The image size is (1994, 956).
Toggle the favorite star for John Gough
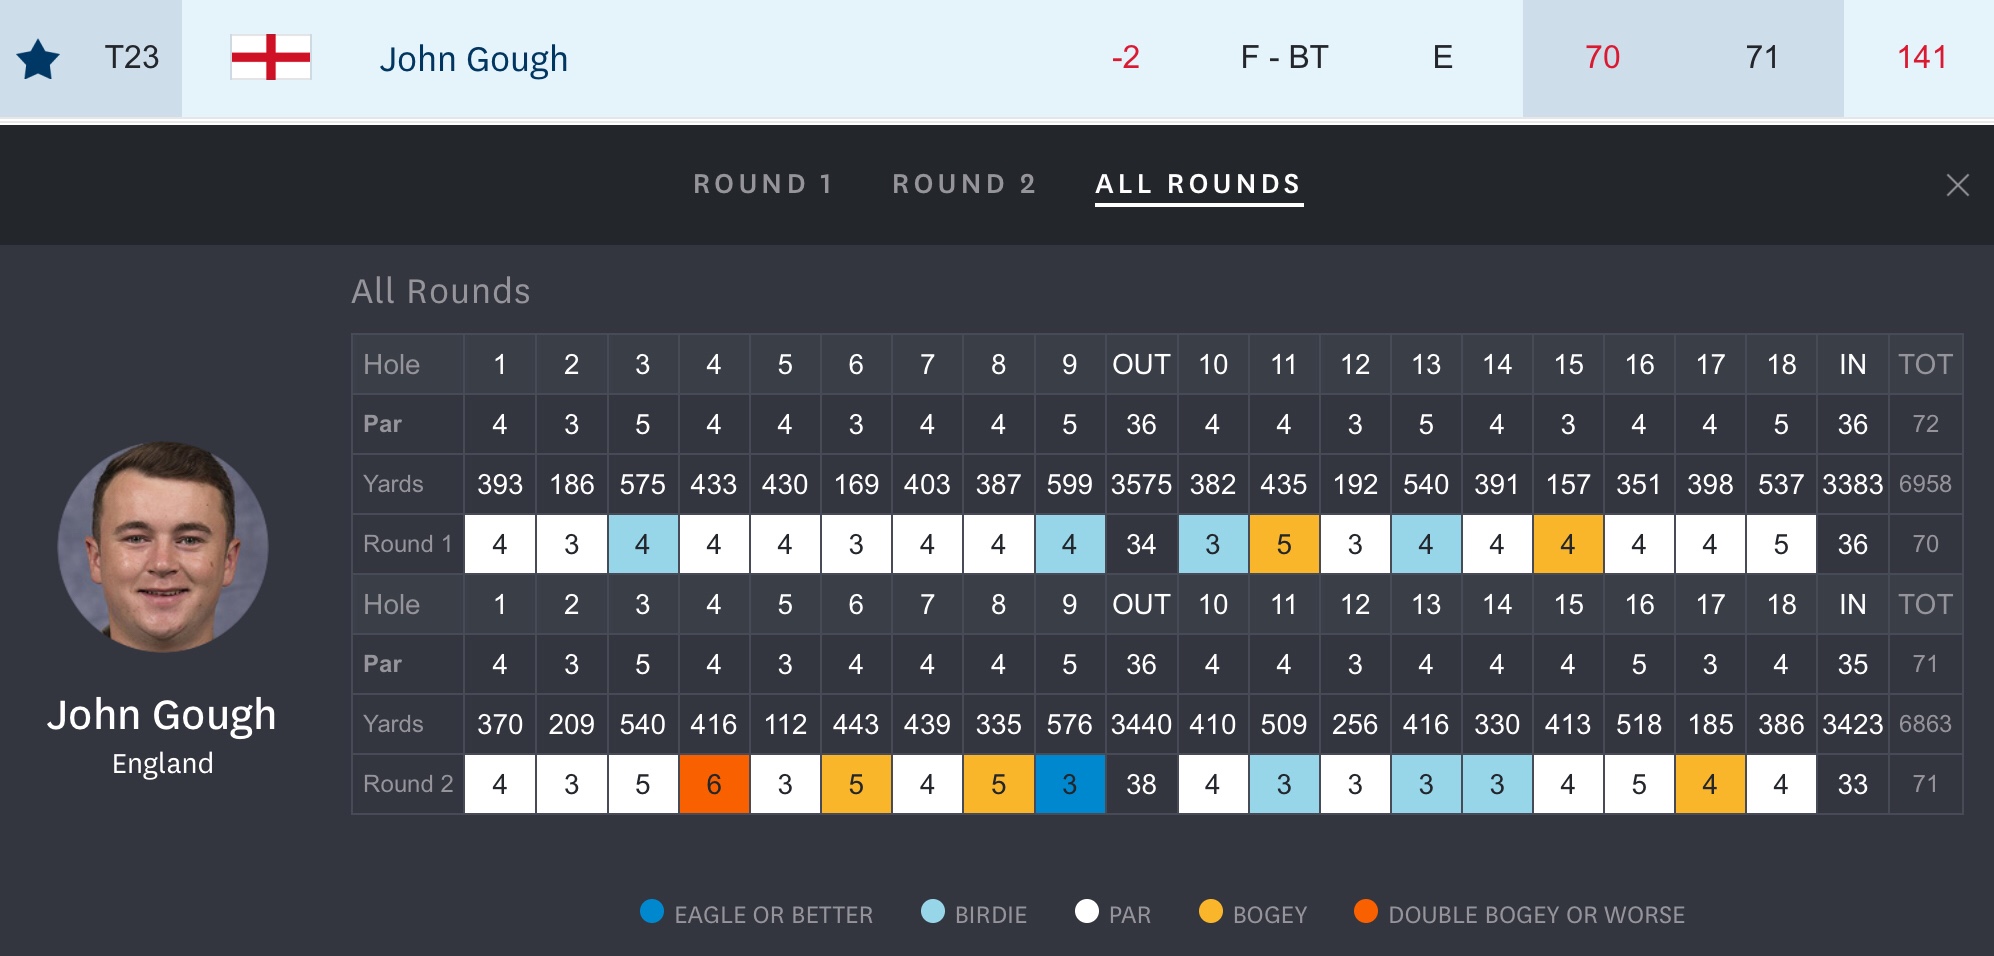[38, 59]
